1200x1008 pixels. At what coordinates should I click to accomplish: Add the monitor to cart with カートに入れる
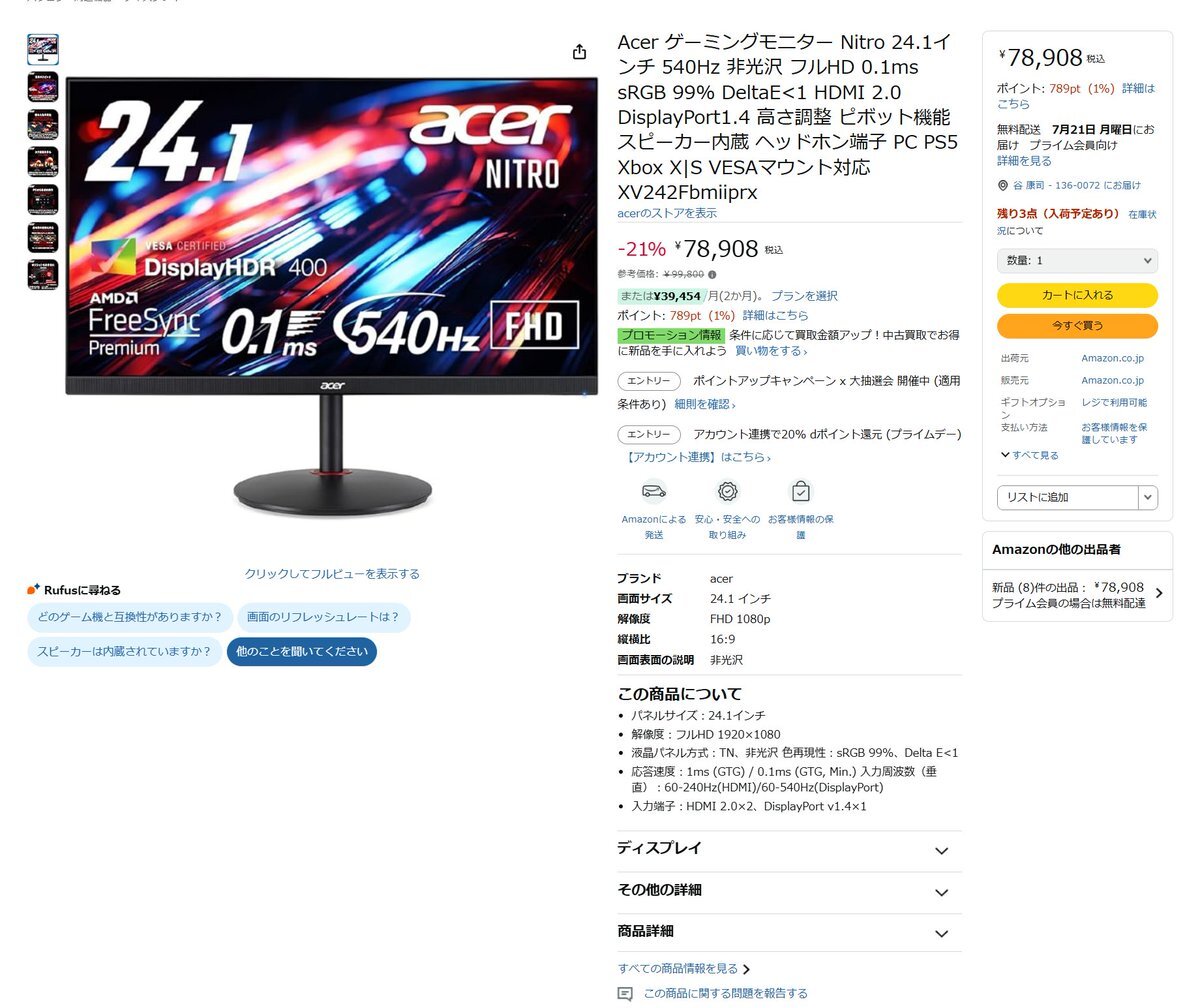point(1077,295)
